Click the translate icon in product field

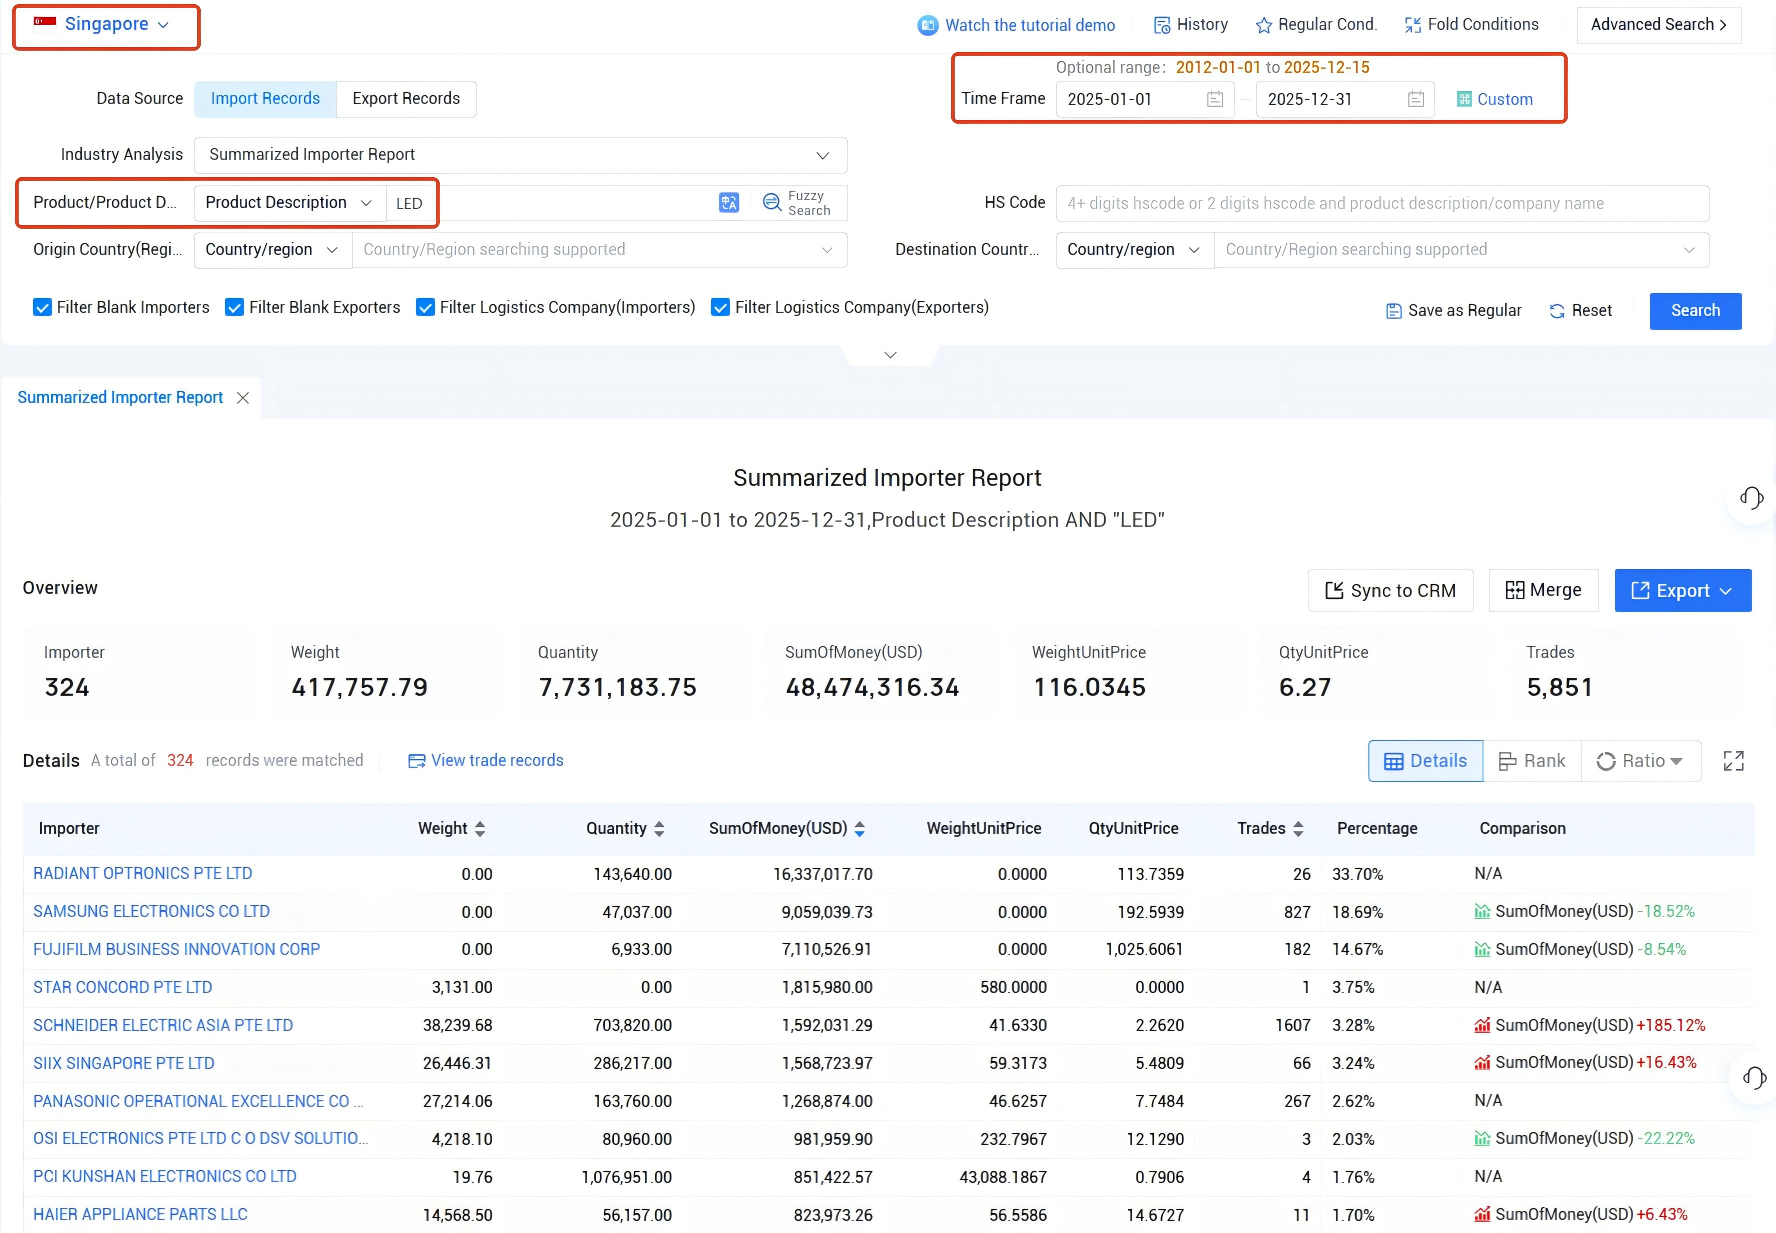point(729,203)
